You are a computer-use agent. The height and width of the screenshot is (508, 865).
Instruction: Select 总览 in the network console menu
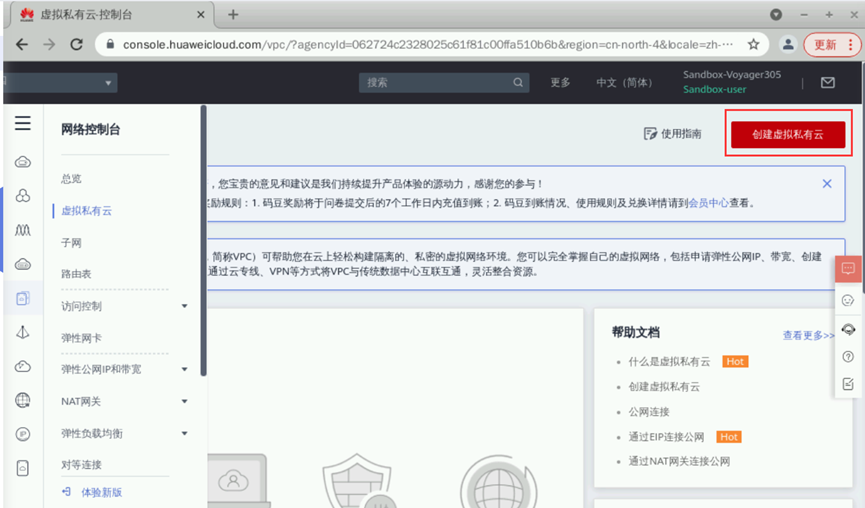[71, 179]
